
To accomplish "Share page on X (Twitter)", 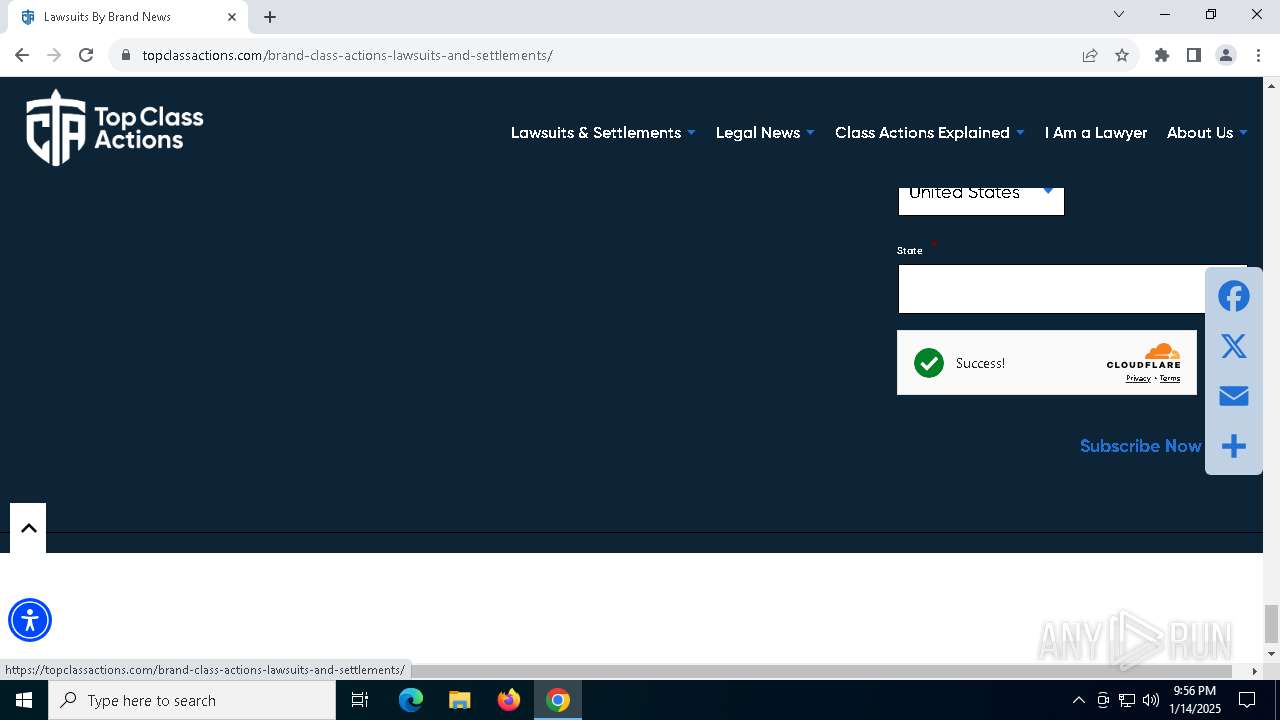I will (1234, 346).
